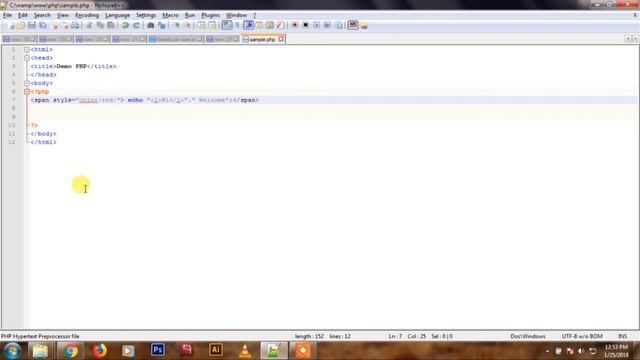The height and width of the screenshot is (360, 640).
Task: Click the Zoom Out toolbar icon
Action: [187, 26]
